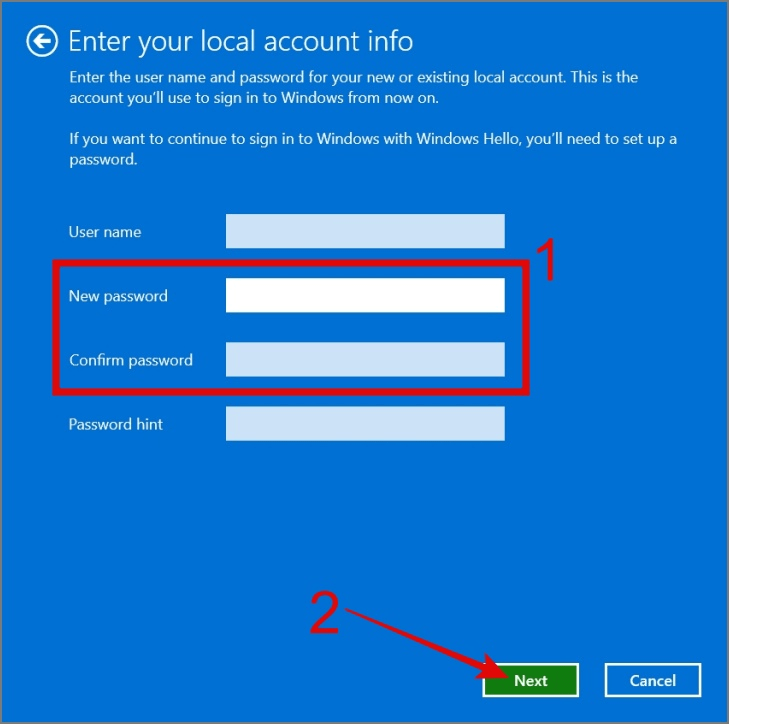The width and height of the screenshot is (768, 724).
Task: Click the paragraph starting 'Enter the user name and password'
Action: (353, 87)
